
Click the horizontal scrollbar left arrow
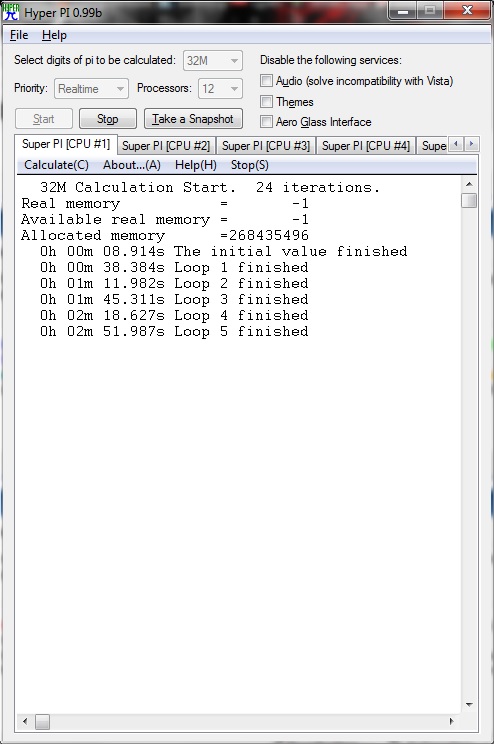[x=25, y=722]
